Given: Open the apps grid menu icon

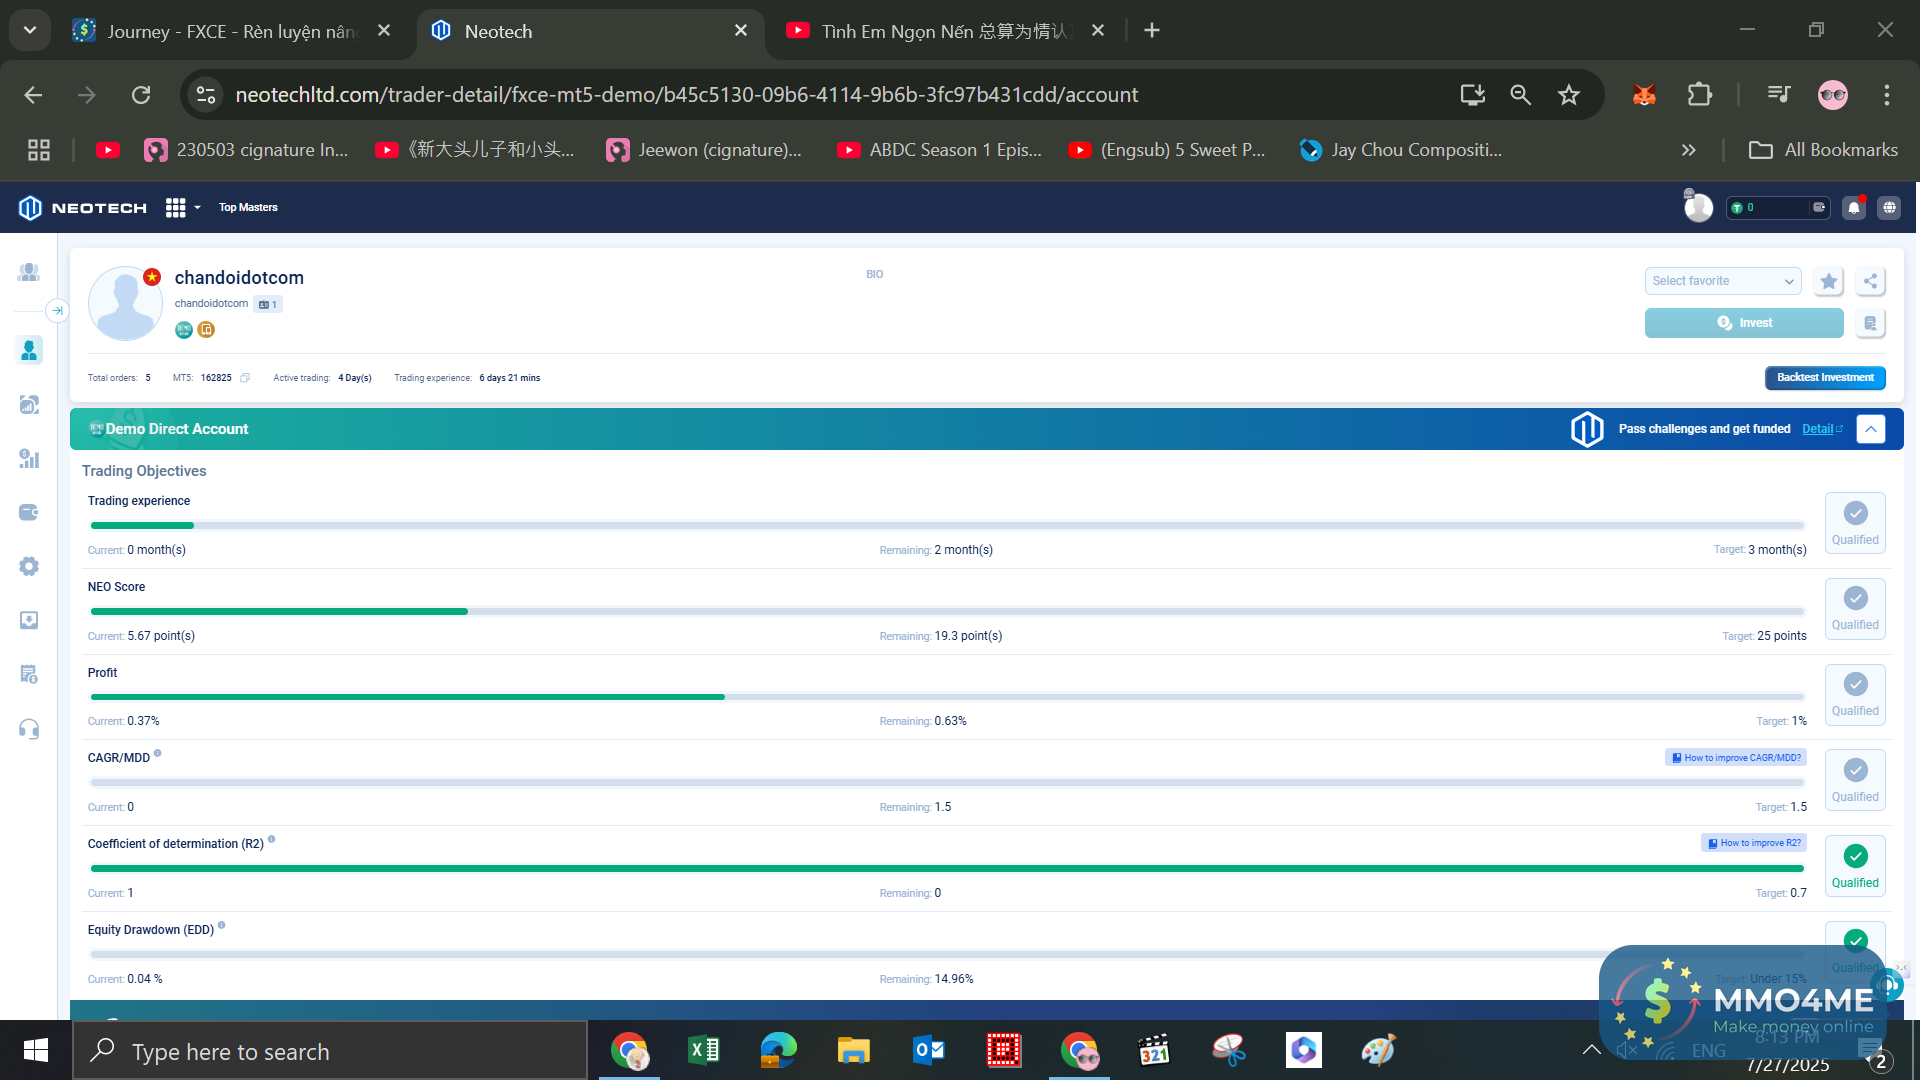Looking at the screenshot, I should click(176, 208).
